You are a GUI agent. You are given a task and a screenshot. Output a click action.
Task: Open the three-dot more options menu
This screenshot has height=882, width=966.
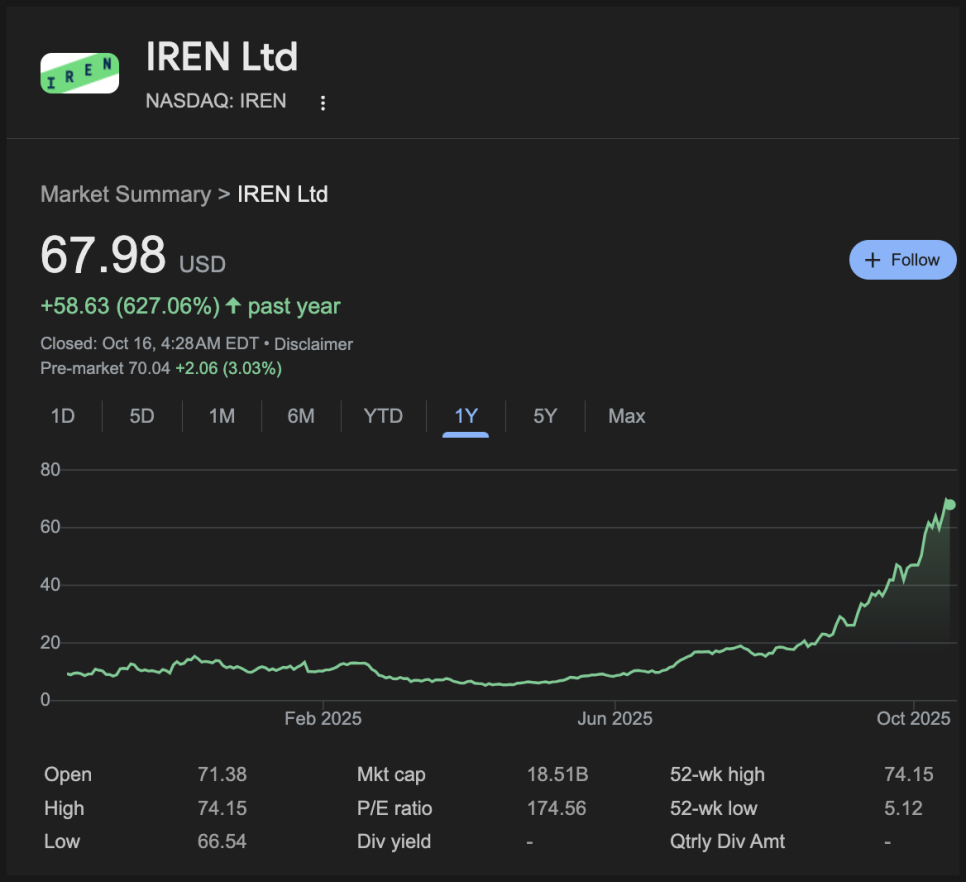(x=322, y=103)
